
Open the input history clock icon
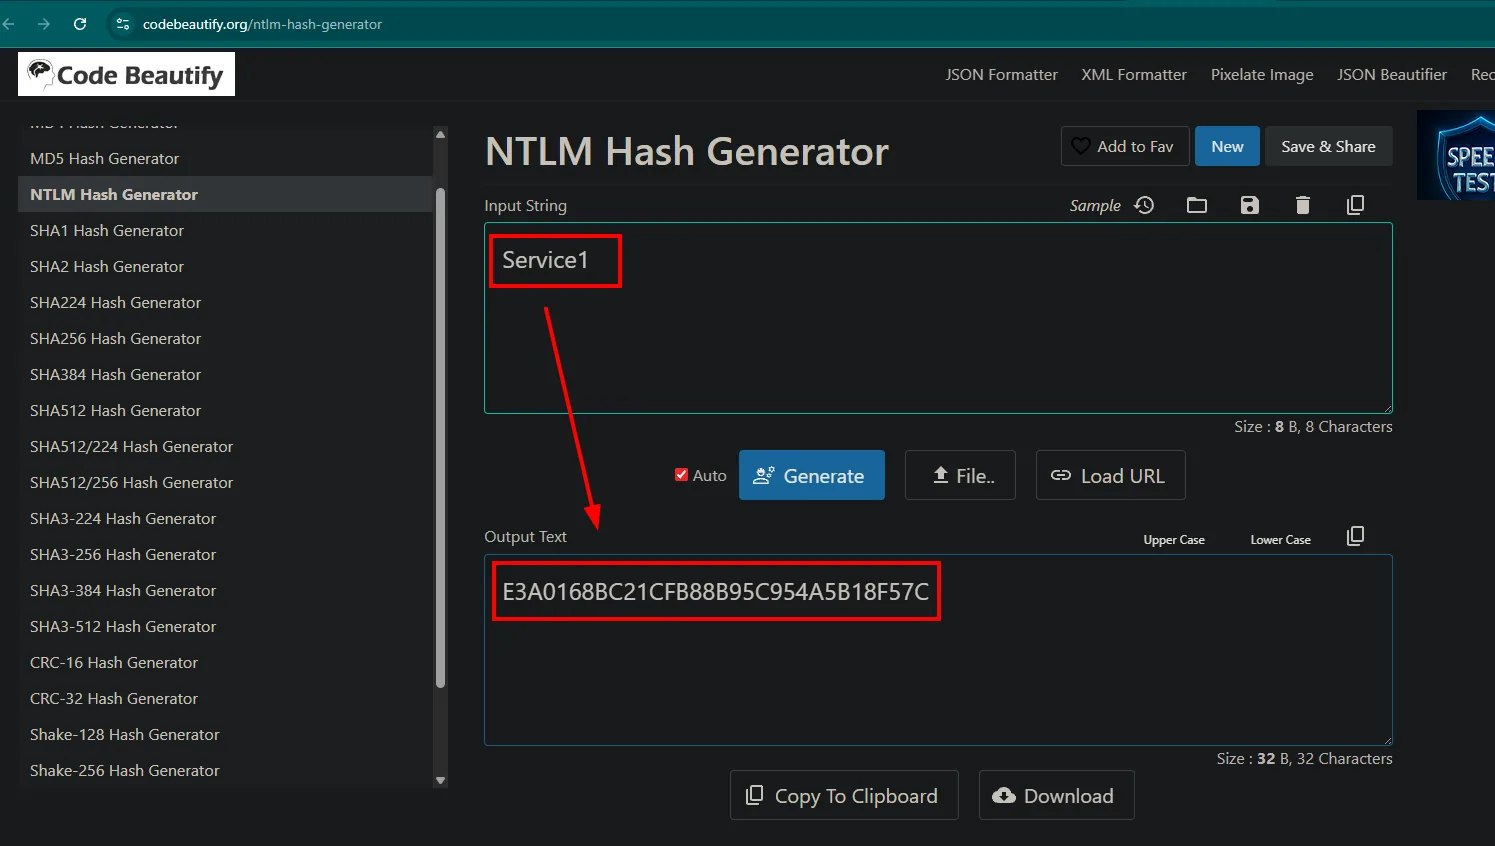[1145, 205]
